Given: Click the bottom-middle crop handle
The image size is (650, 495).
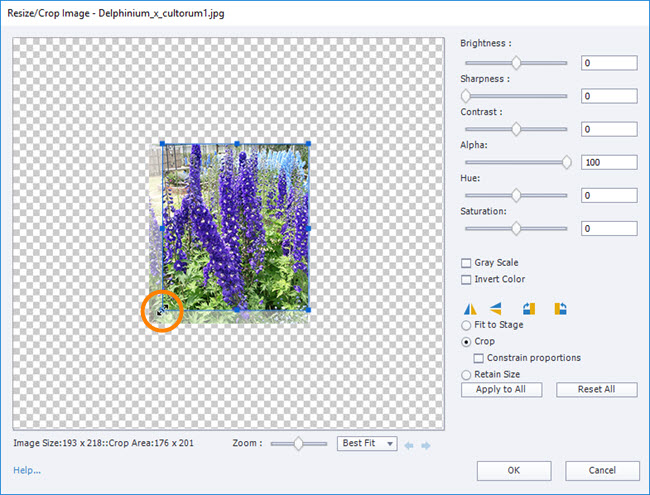Looking at the screenshot, I should pos(237,310).
